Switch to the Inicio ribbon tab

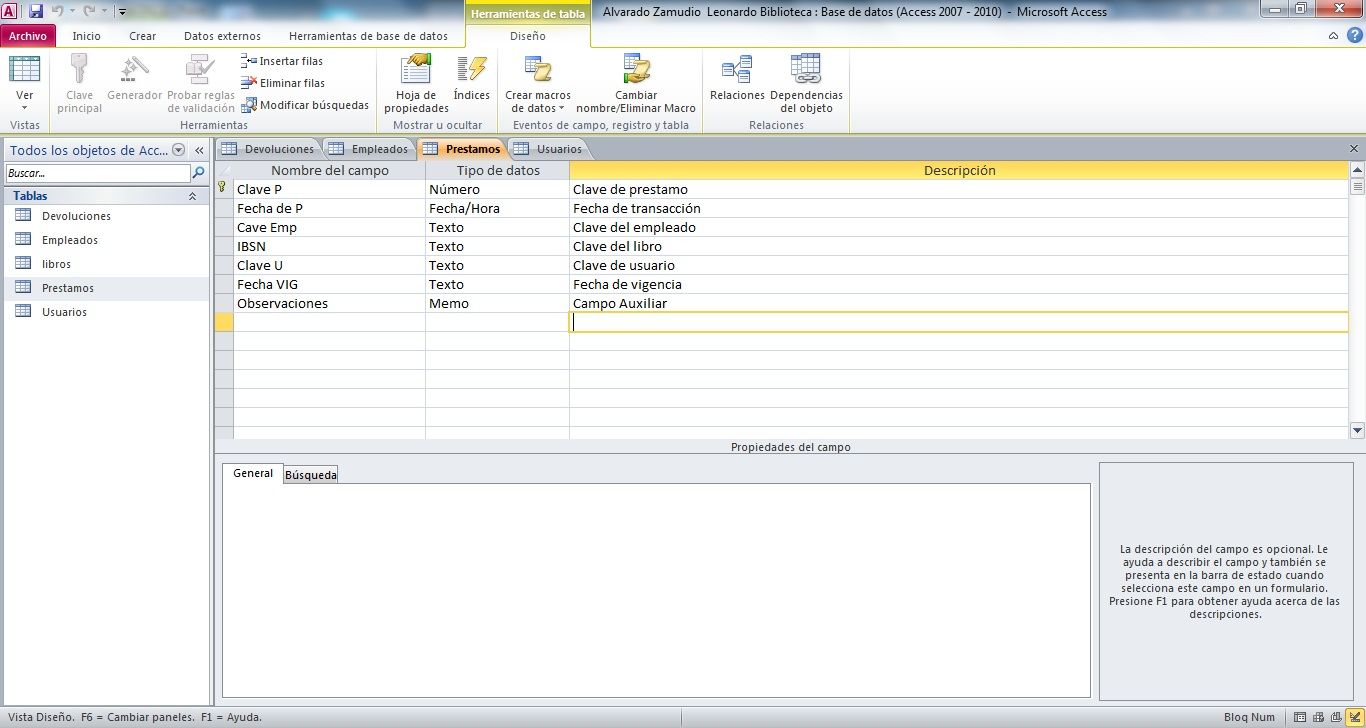[87, 36]
